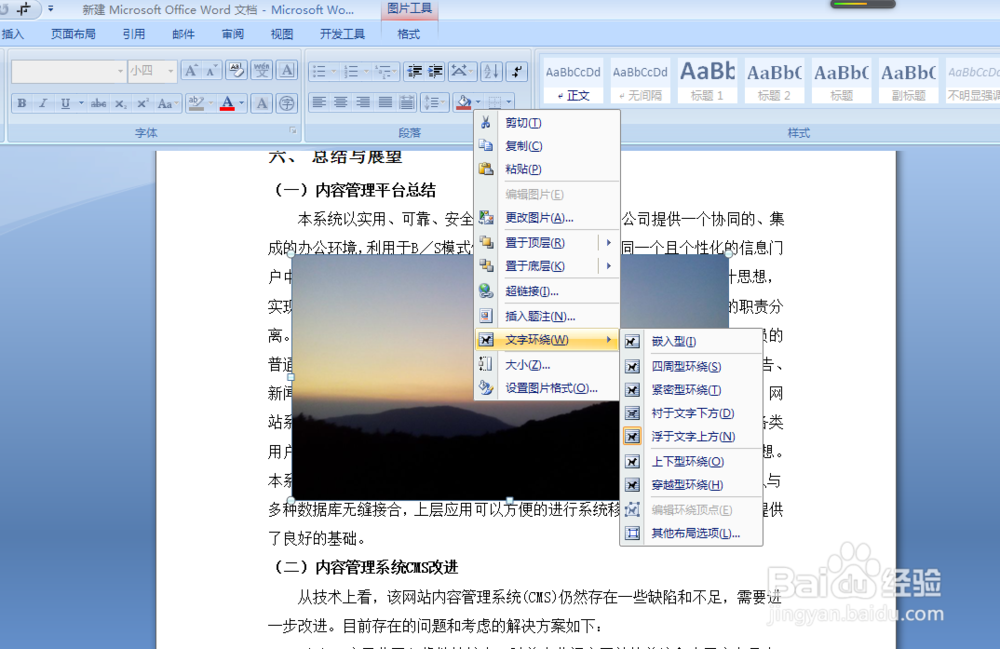Select 嵌入型 wrapping option
Image resolution: width=1000 pixels, height=649 pixels.
(x=691, y=341)
